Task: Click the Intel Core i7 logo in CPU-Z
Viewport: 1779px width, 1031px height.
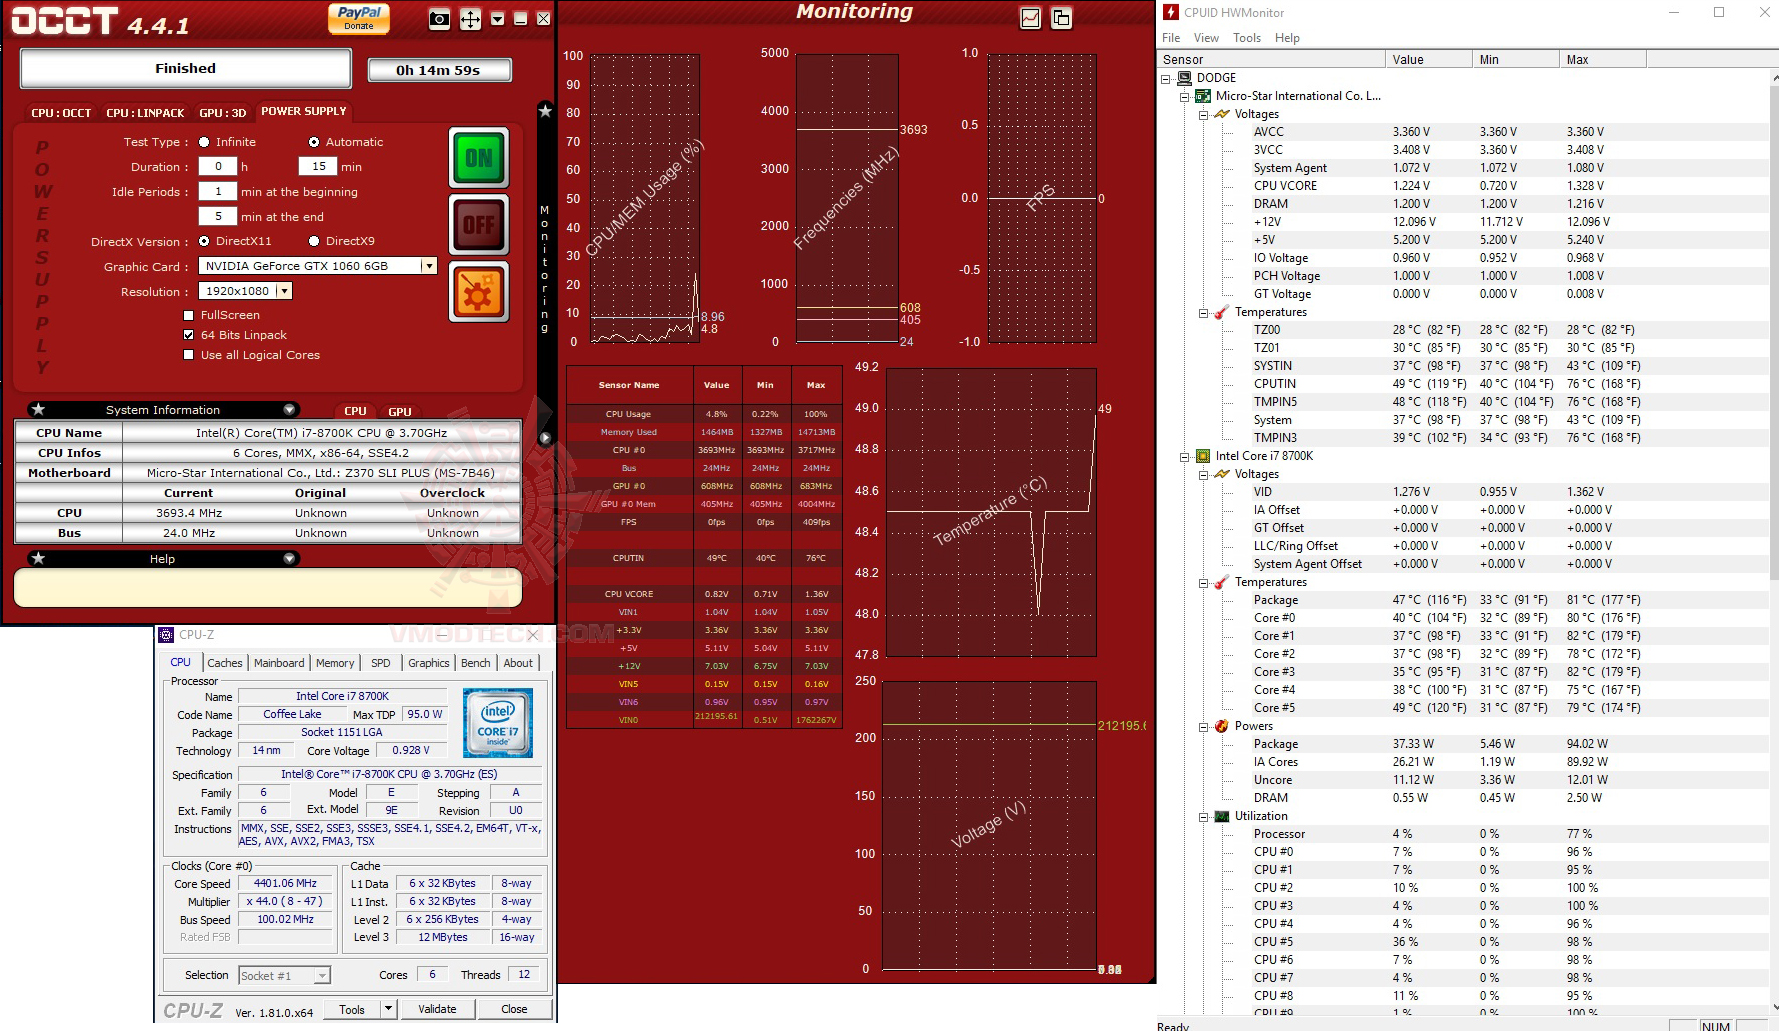Action: pos(498,722)
